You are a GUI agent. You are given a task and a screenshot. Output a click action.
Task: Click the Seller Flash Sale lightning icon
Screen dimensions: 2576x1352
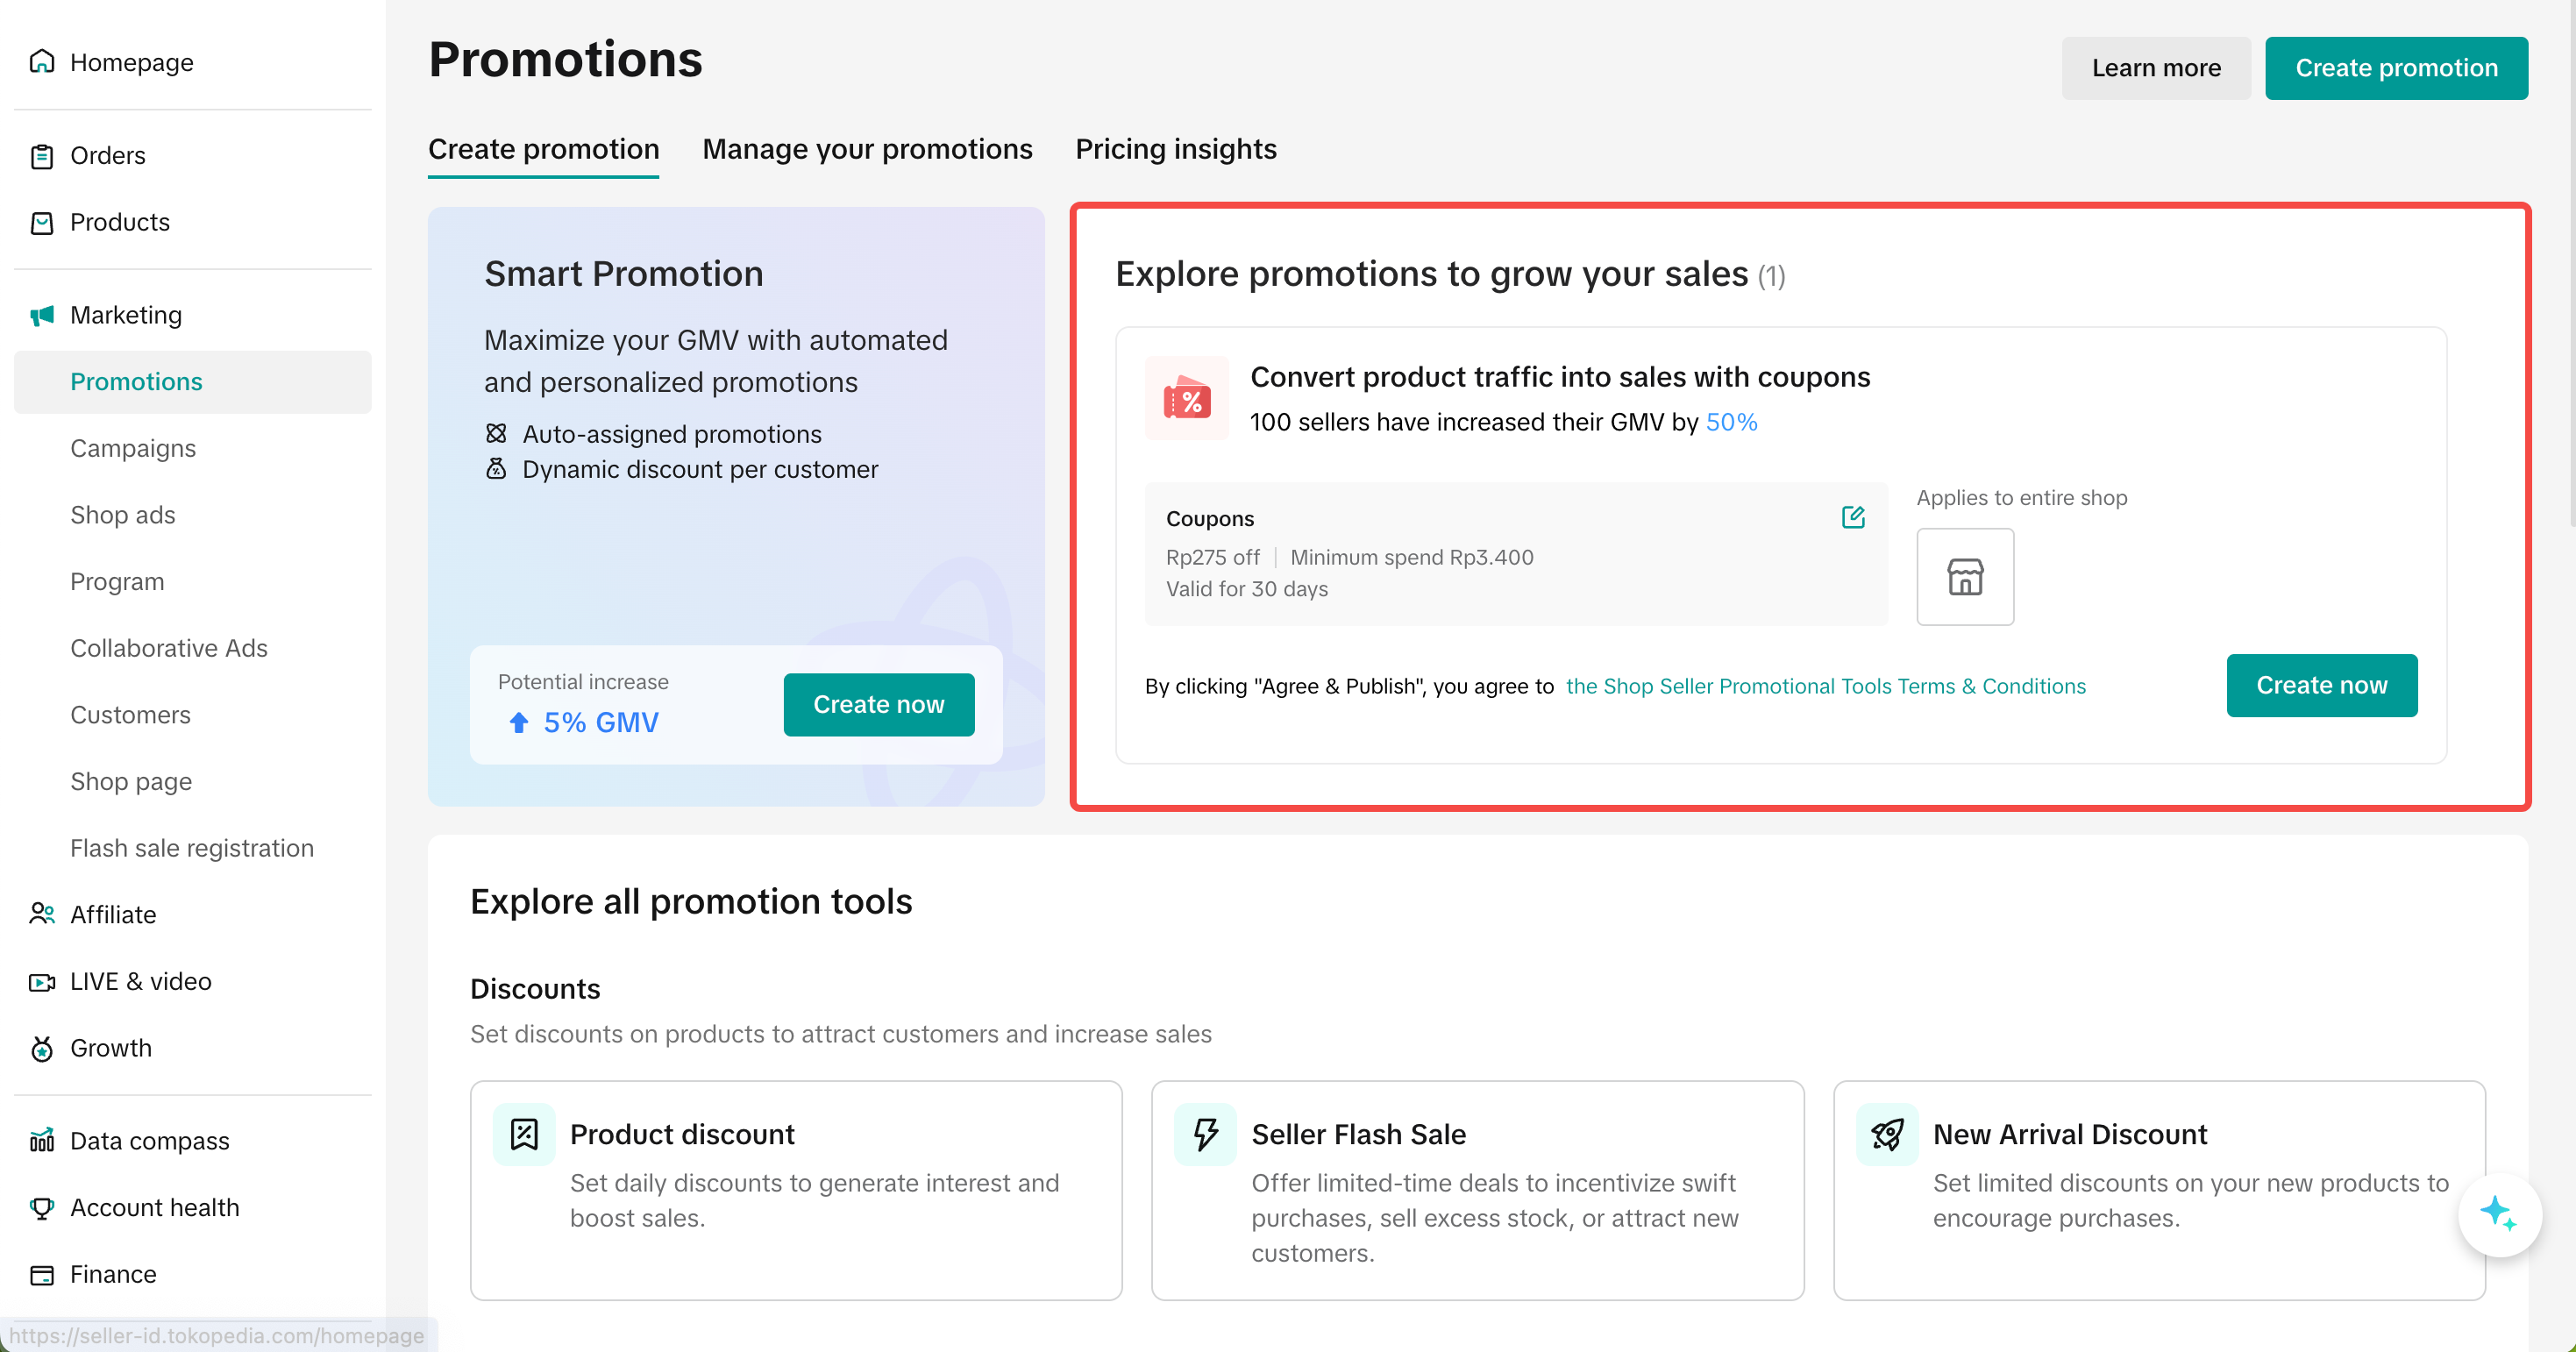click(1205, 1134)
